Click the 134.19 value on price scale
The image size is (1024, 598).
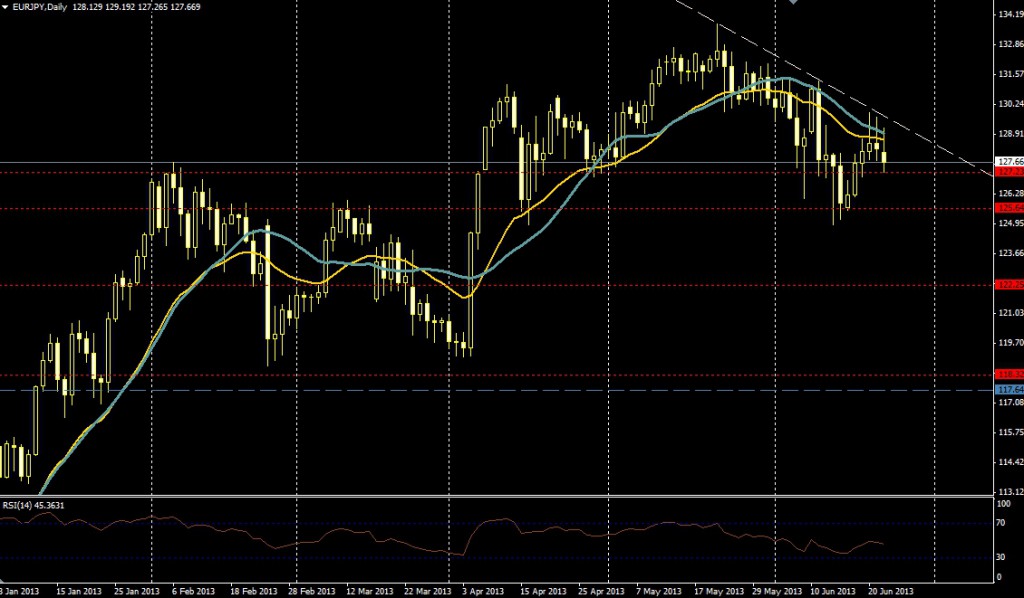1009,15
